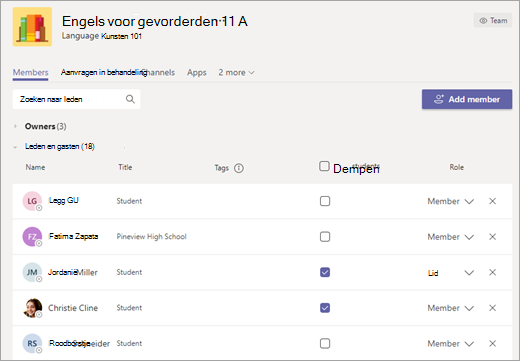Click the Tags info icon
This screenshot has height=361, width=520.
tap(239, 168)
